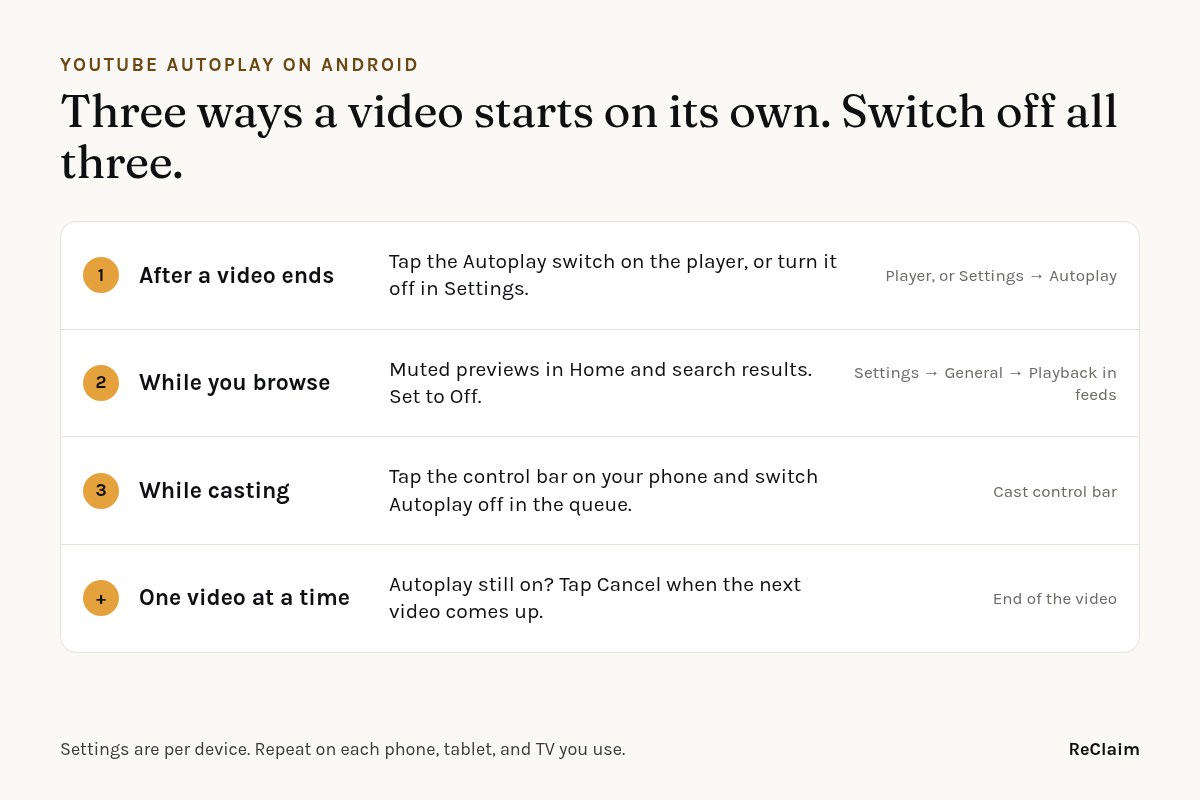Click the 'YOUTUBE AUTOPLAY ON ANDROID' overline

tap(239, 65)
